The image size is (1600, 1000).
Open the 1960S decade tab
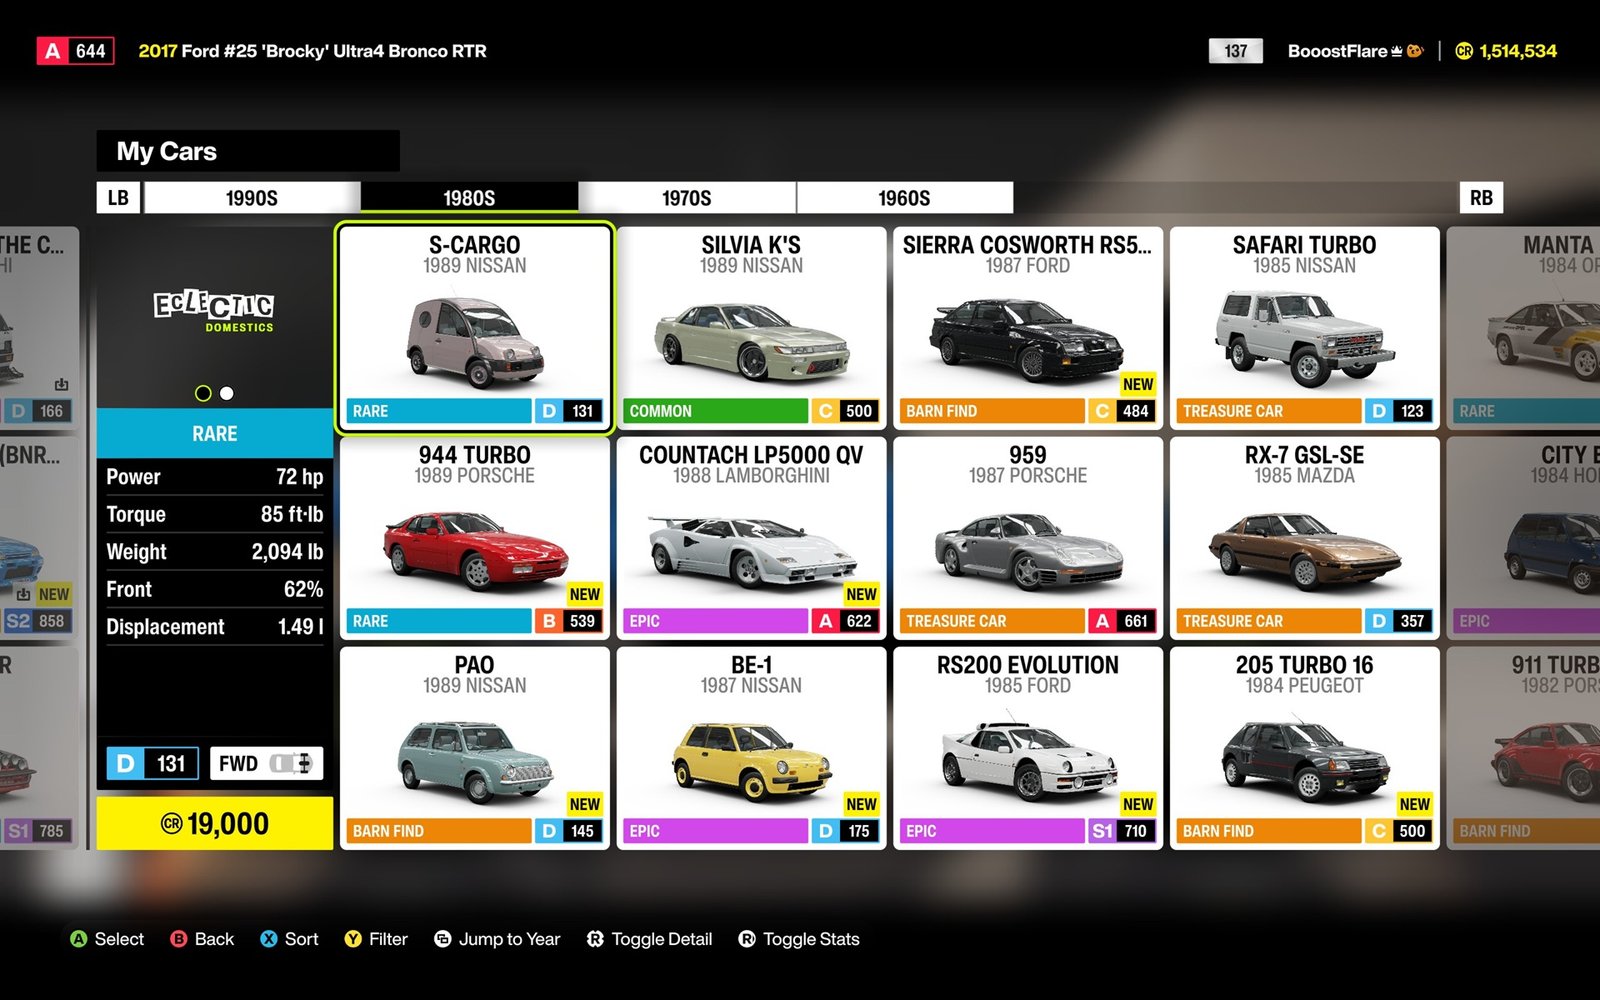(x=905, y=198)
